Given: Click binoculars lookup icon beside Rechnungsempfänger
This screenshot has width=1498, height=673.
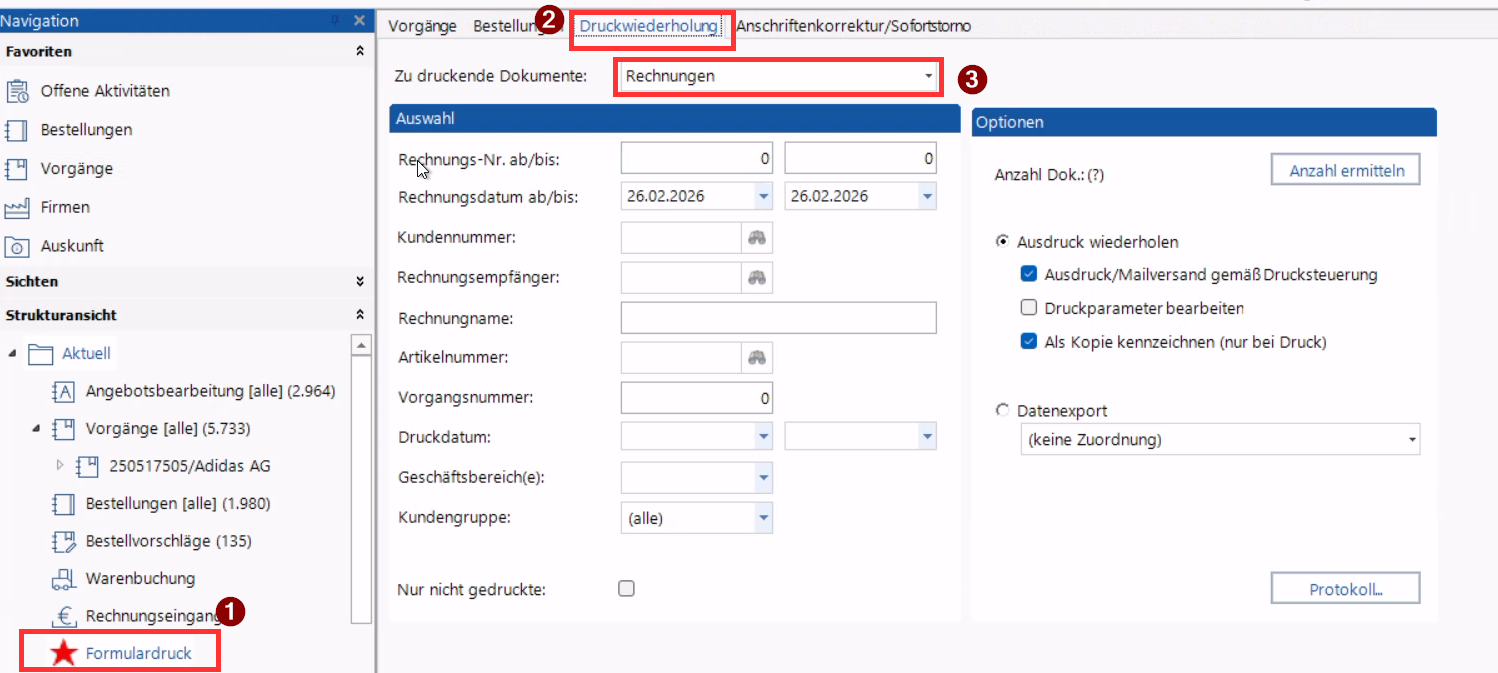Looking at the screenshot, I should 757,278.
